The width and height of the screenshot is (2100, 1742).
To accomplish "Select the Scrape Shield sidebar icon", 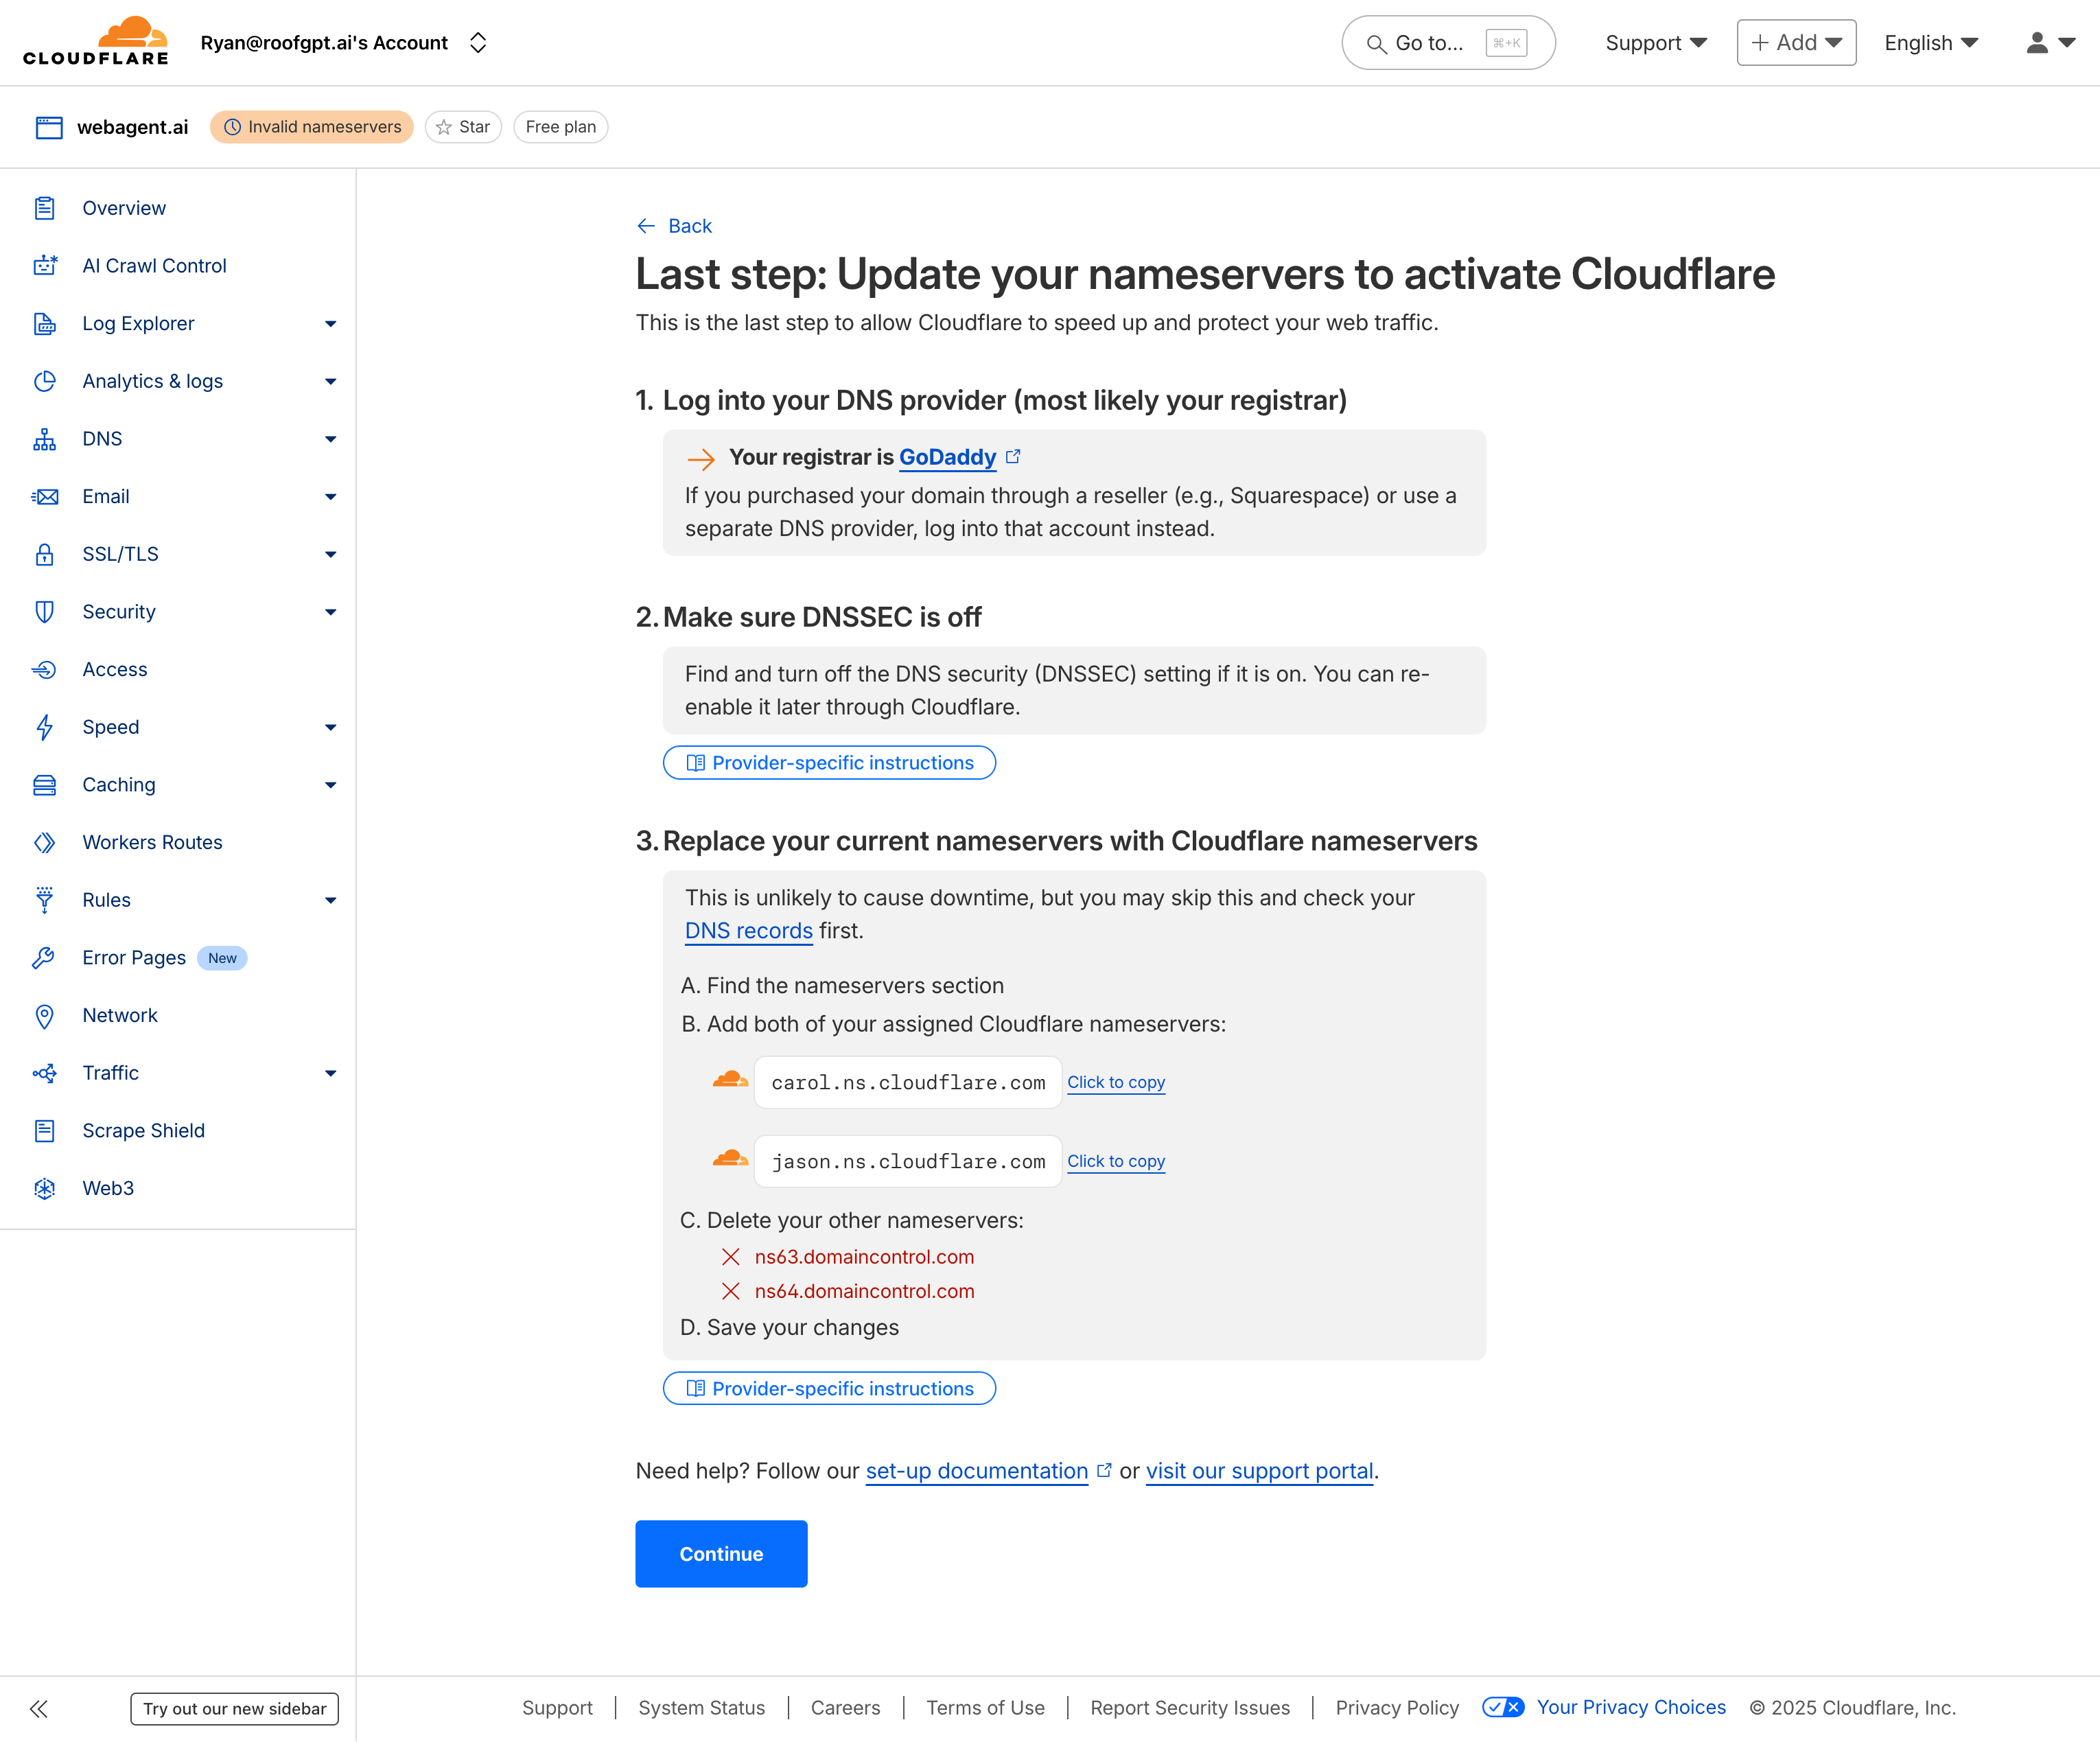I will (45, 1130).
